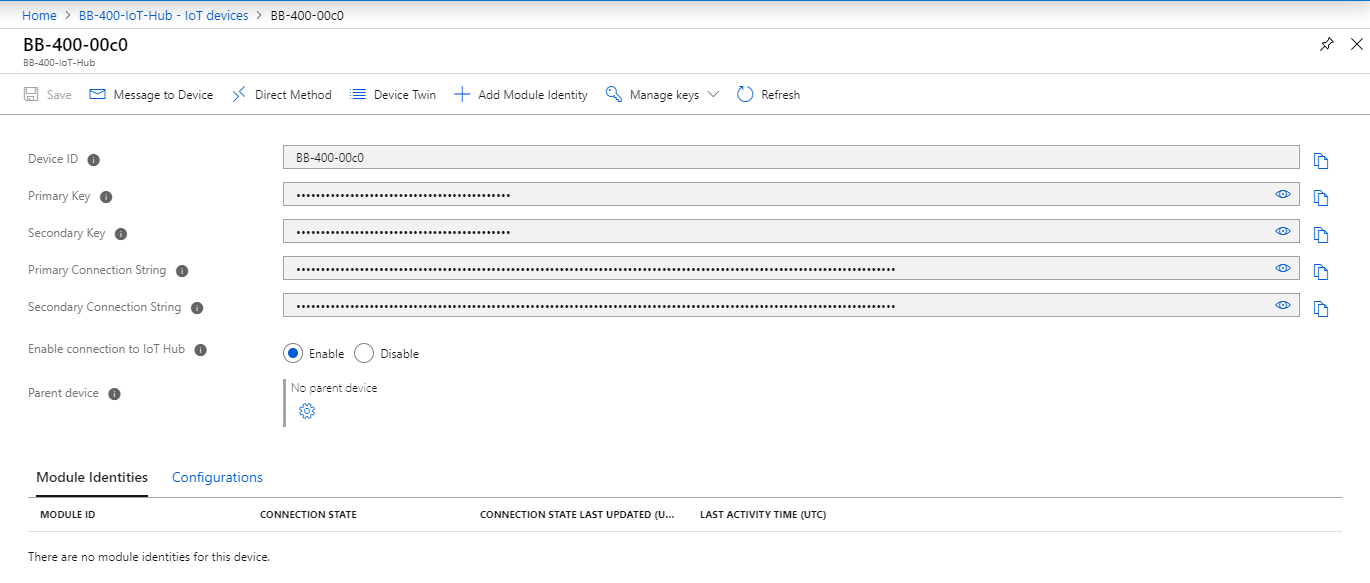Image resolution: width=1370 pixels, height=583 pixels.
Task: Reveal the Primary Key with the eye icon
Action: click(1282, 194)
